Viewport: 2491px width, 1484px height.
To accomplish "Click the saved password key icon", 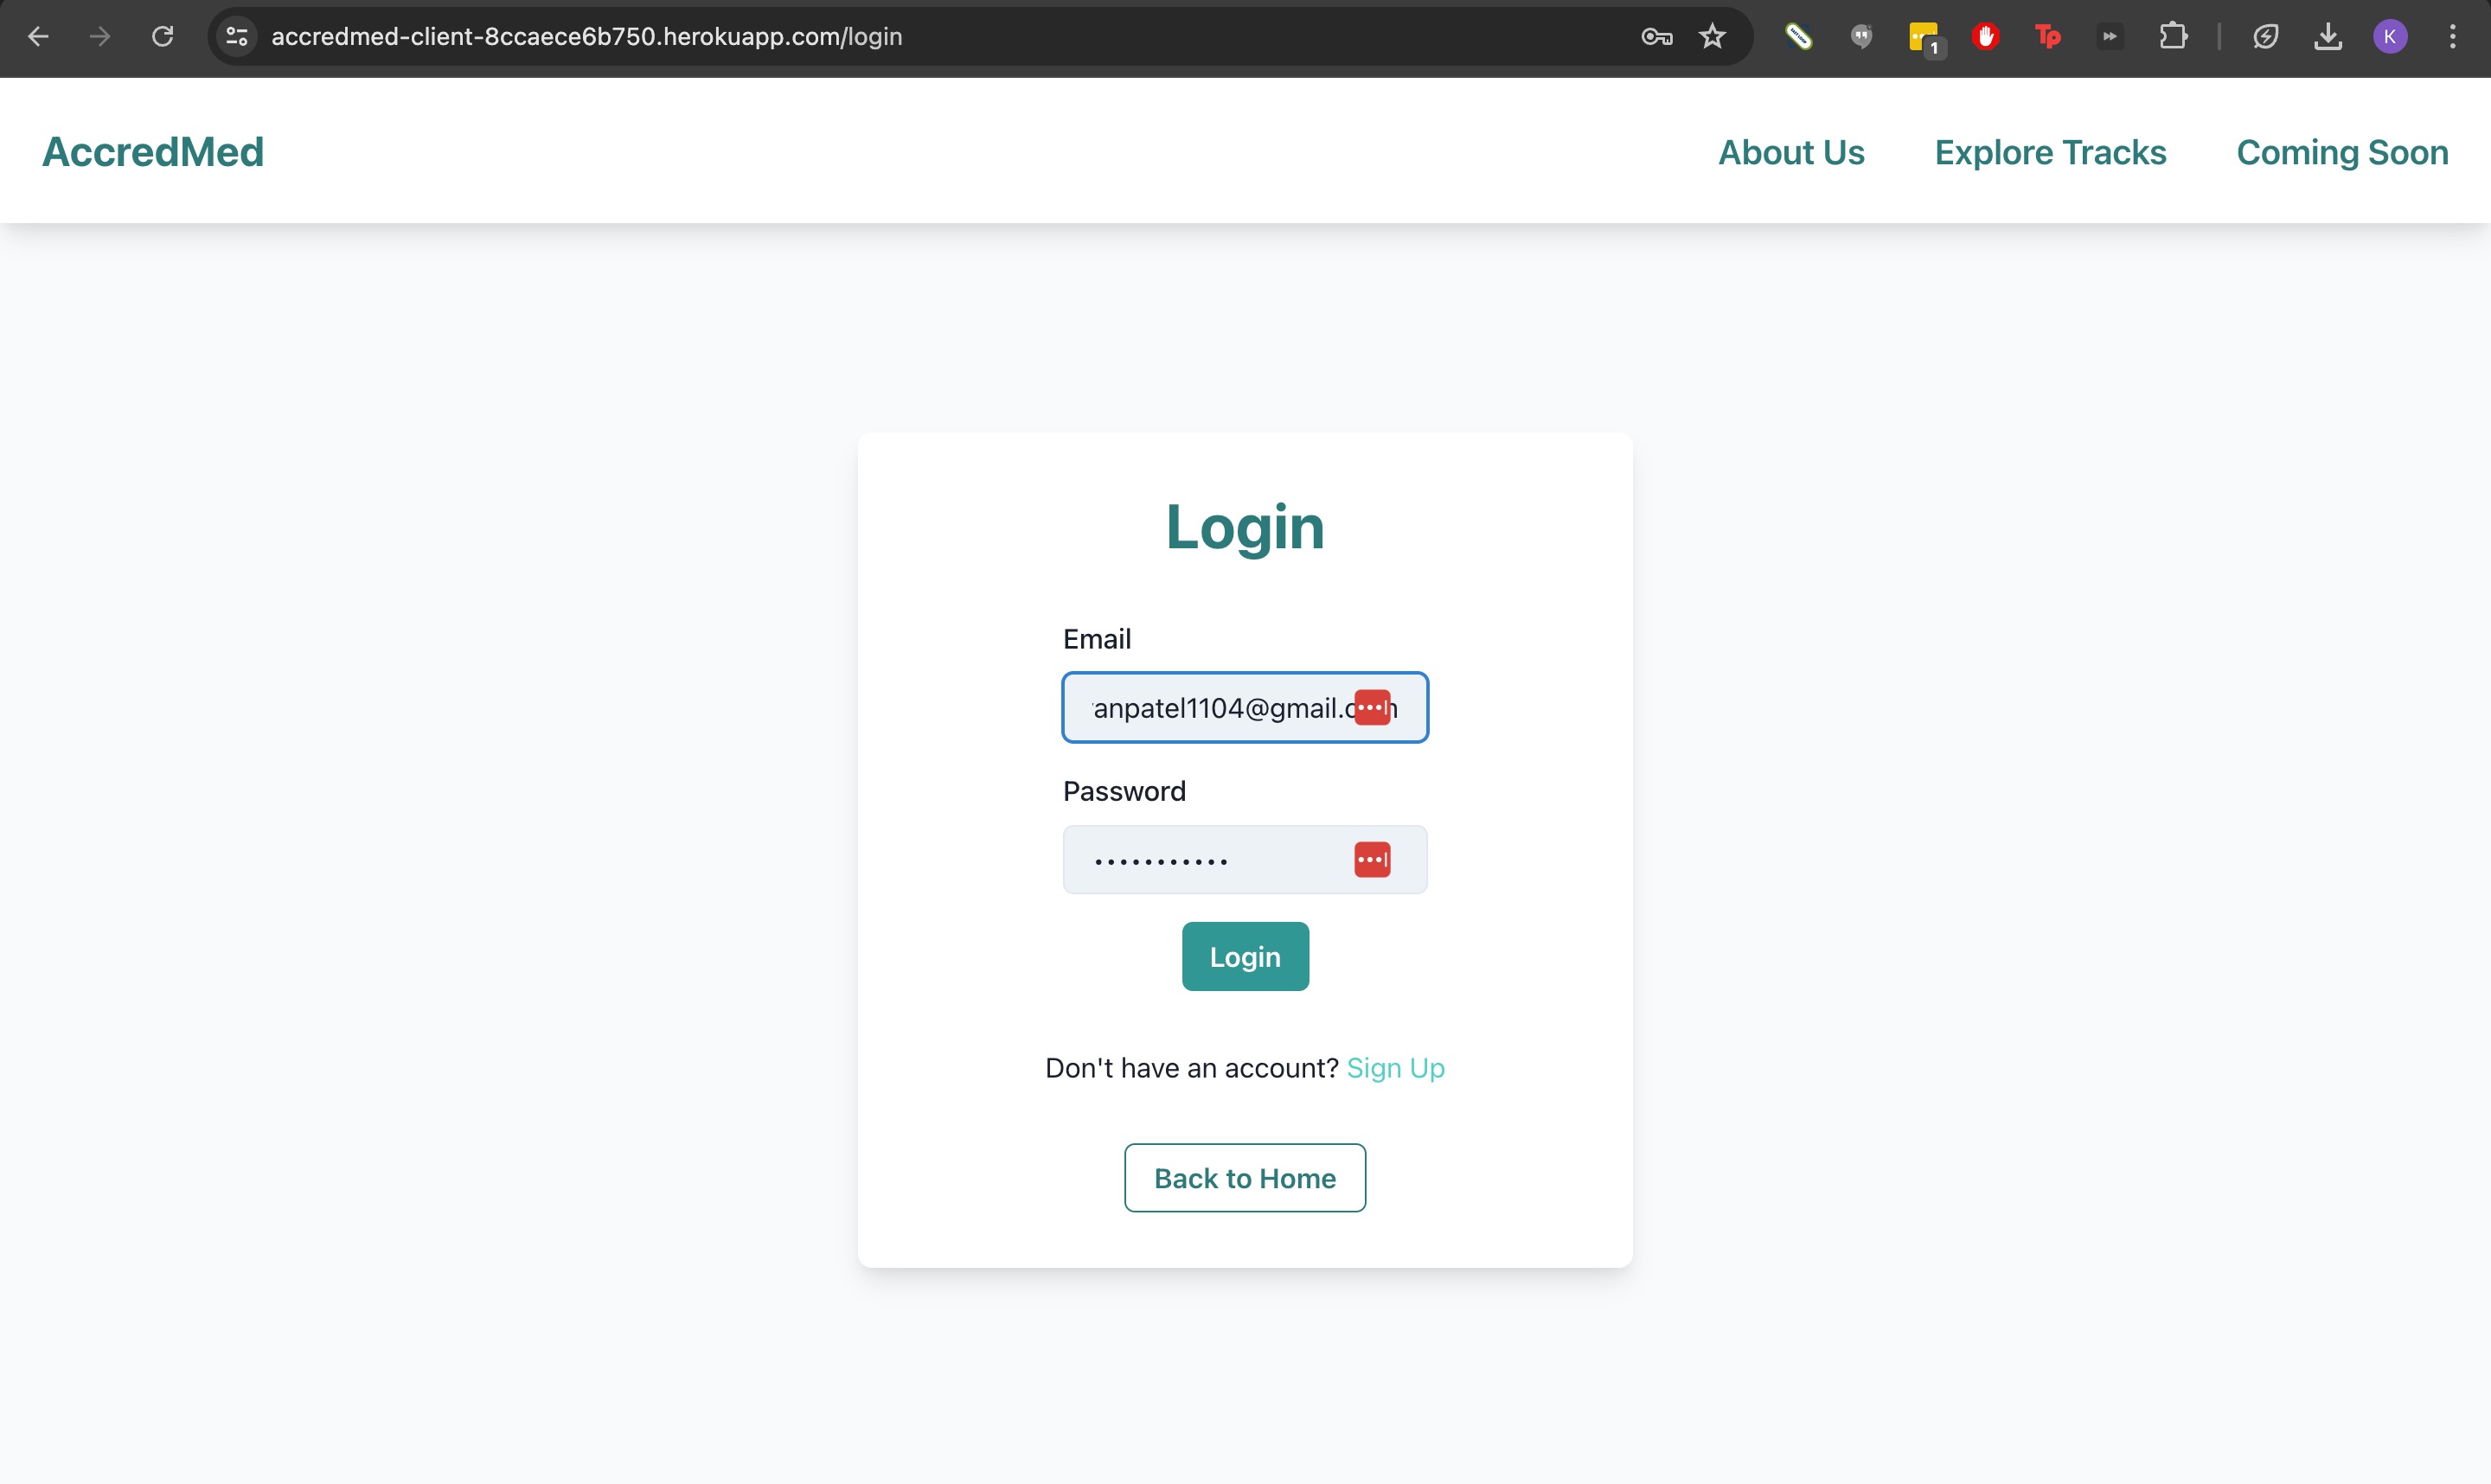I will coord(1656,37).
